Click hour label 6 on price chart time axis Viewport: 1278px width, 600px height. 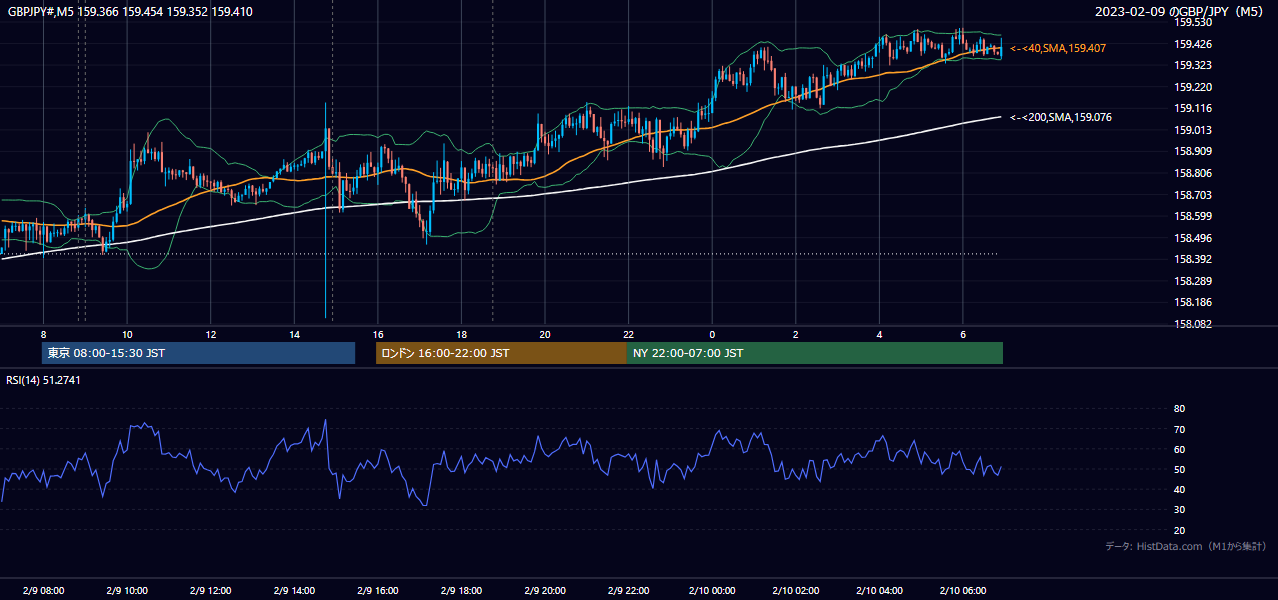coord(963,335)
